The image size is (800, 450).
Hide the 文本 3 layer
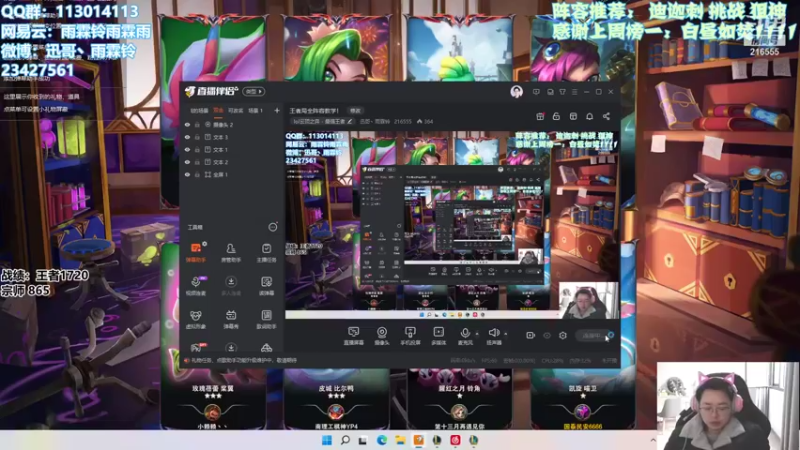187,137
